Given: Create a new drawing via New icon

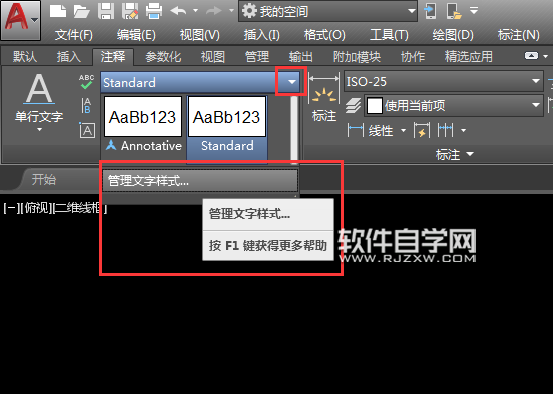Looking at the screenshot, I should [58, 11].
